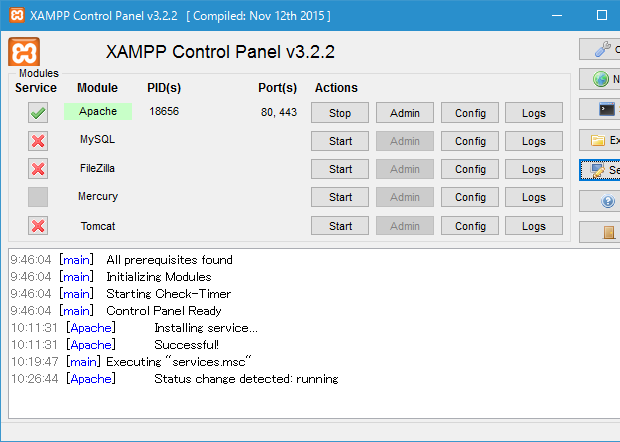Start the FileZilla module
620x442 pixels.
[x=340, y=169]
